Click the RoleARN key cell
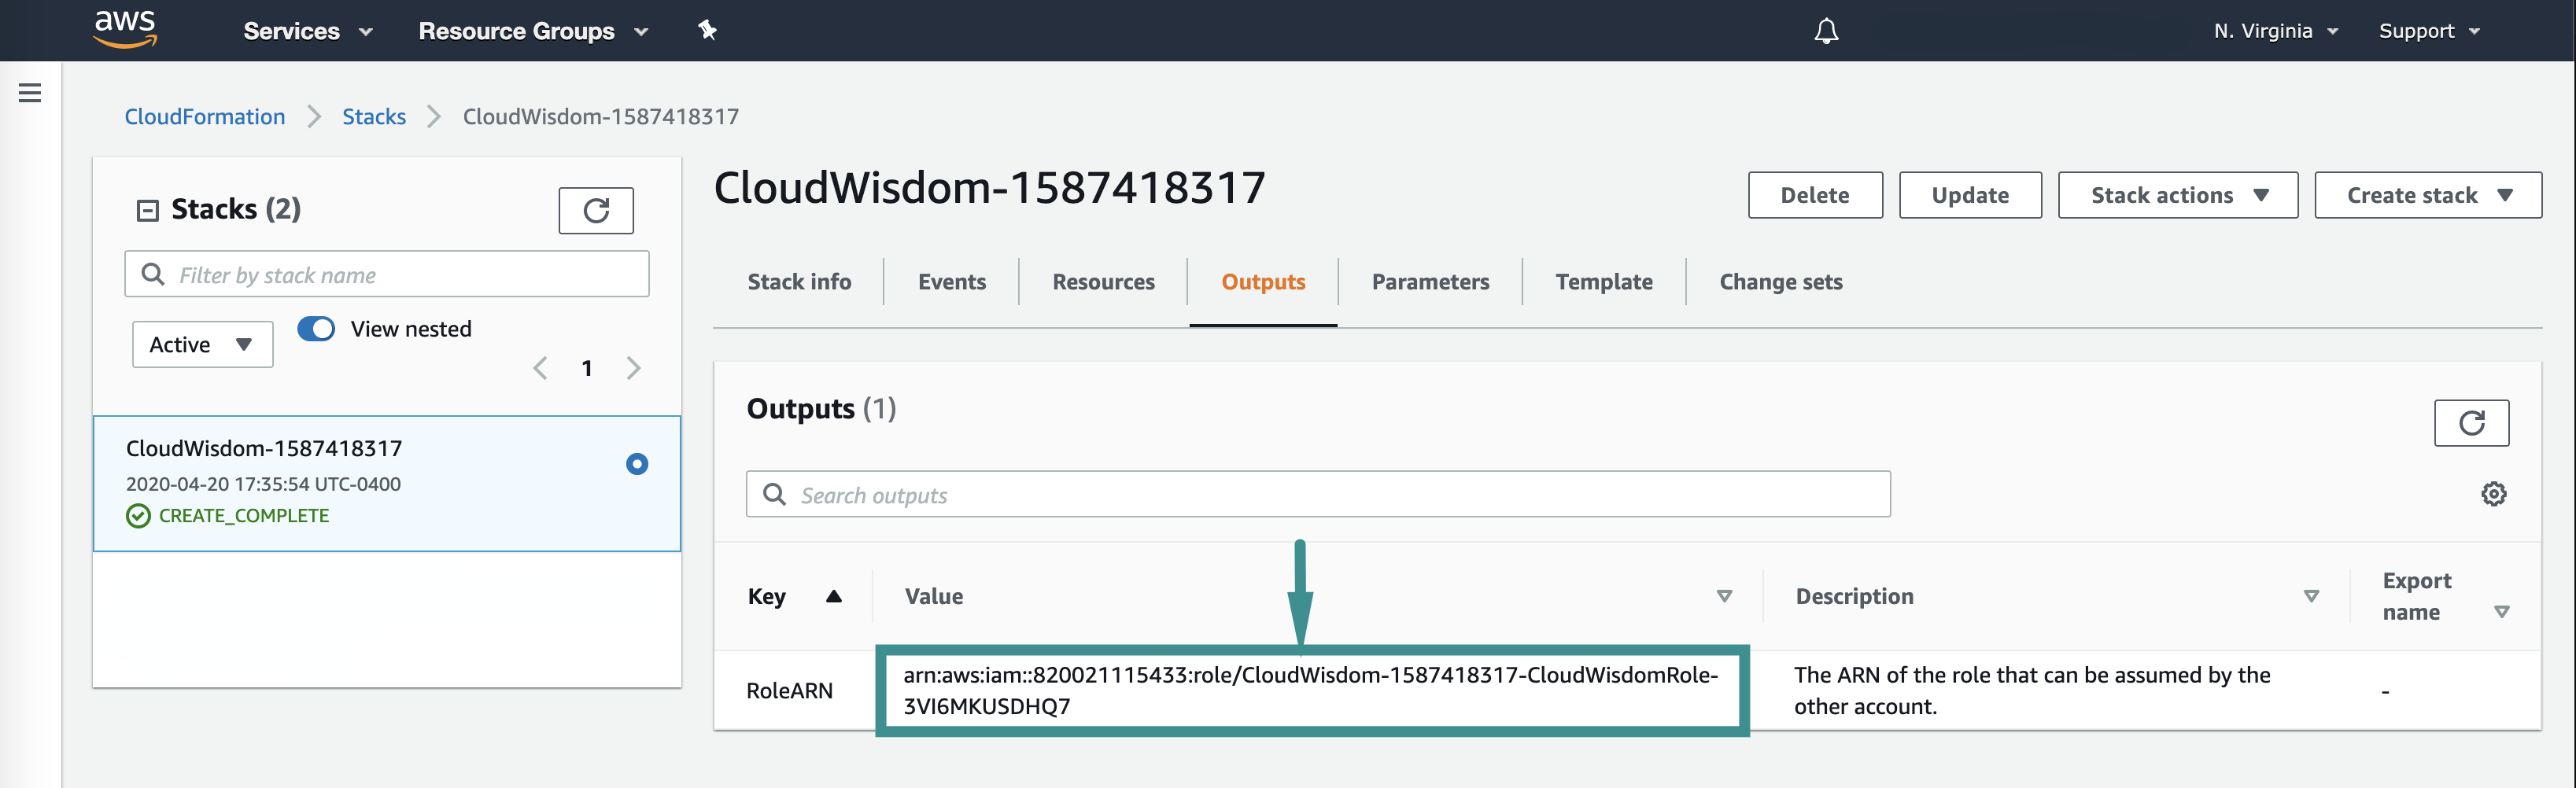 [x=789, y=691]
